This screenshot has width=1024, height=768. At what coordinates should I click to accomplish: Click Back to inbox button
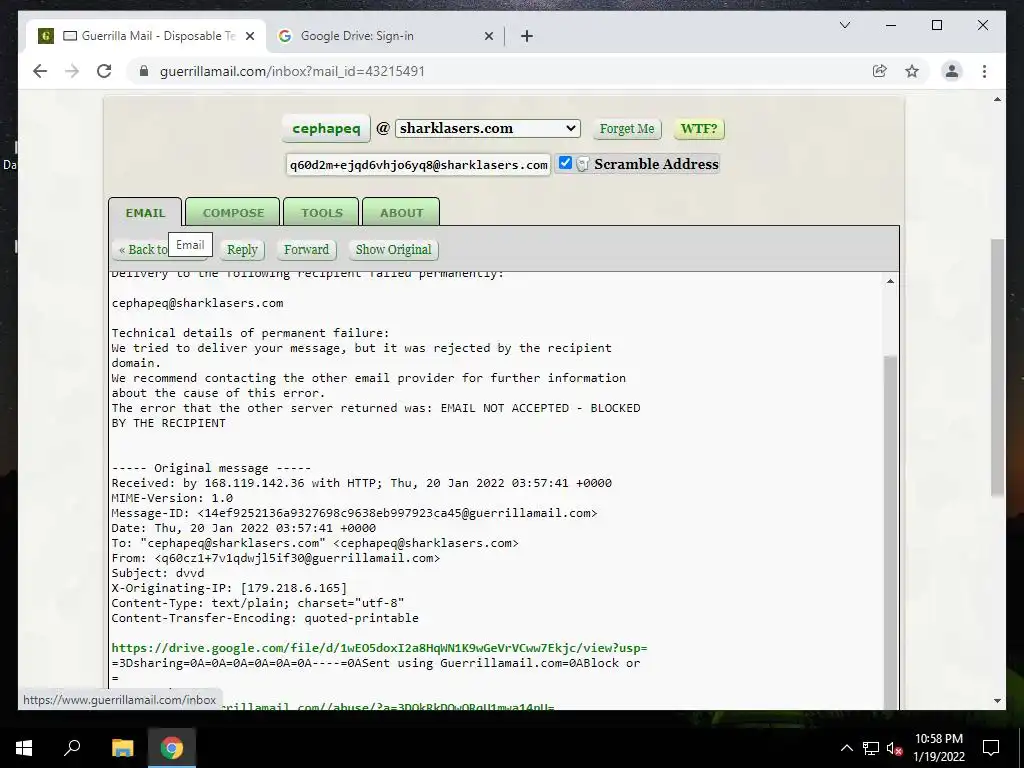click(x=142, y=250)
